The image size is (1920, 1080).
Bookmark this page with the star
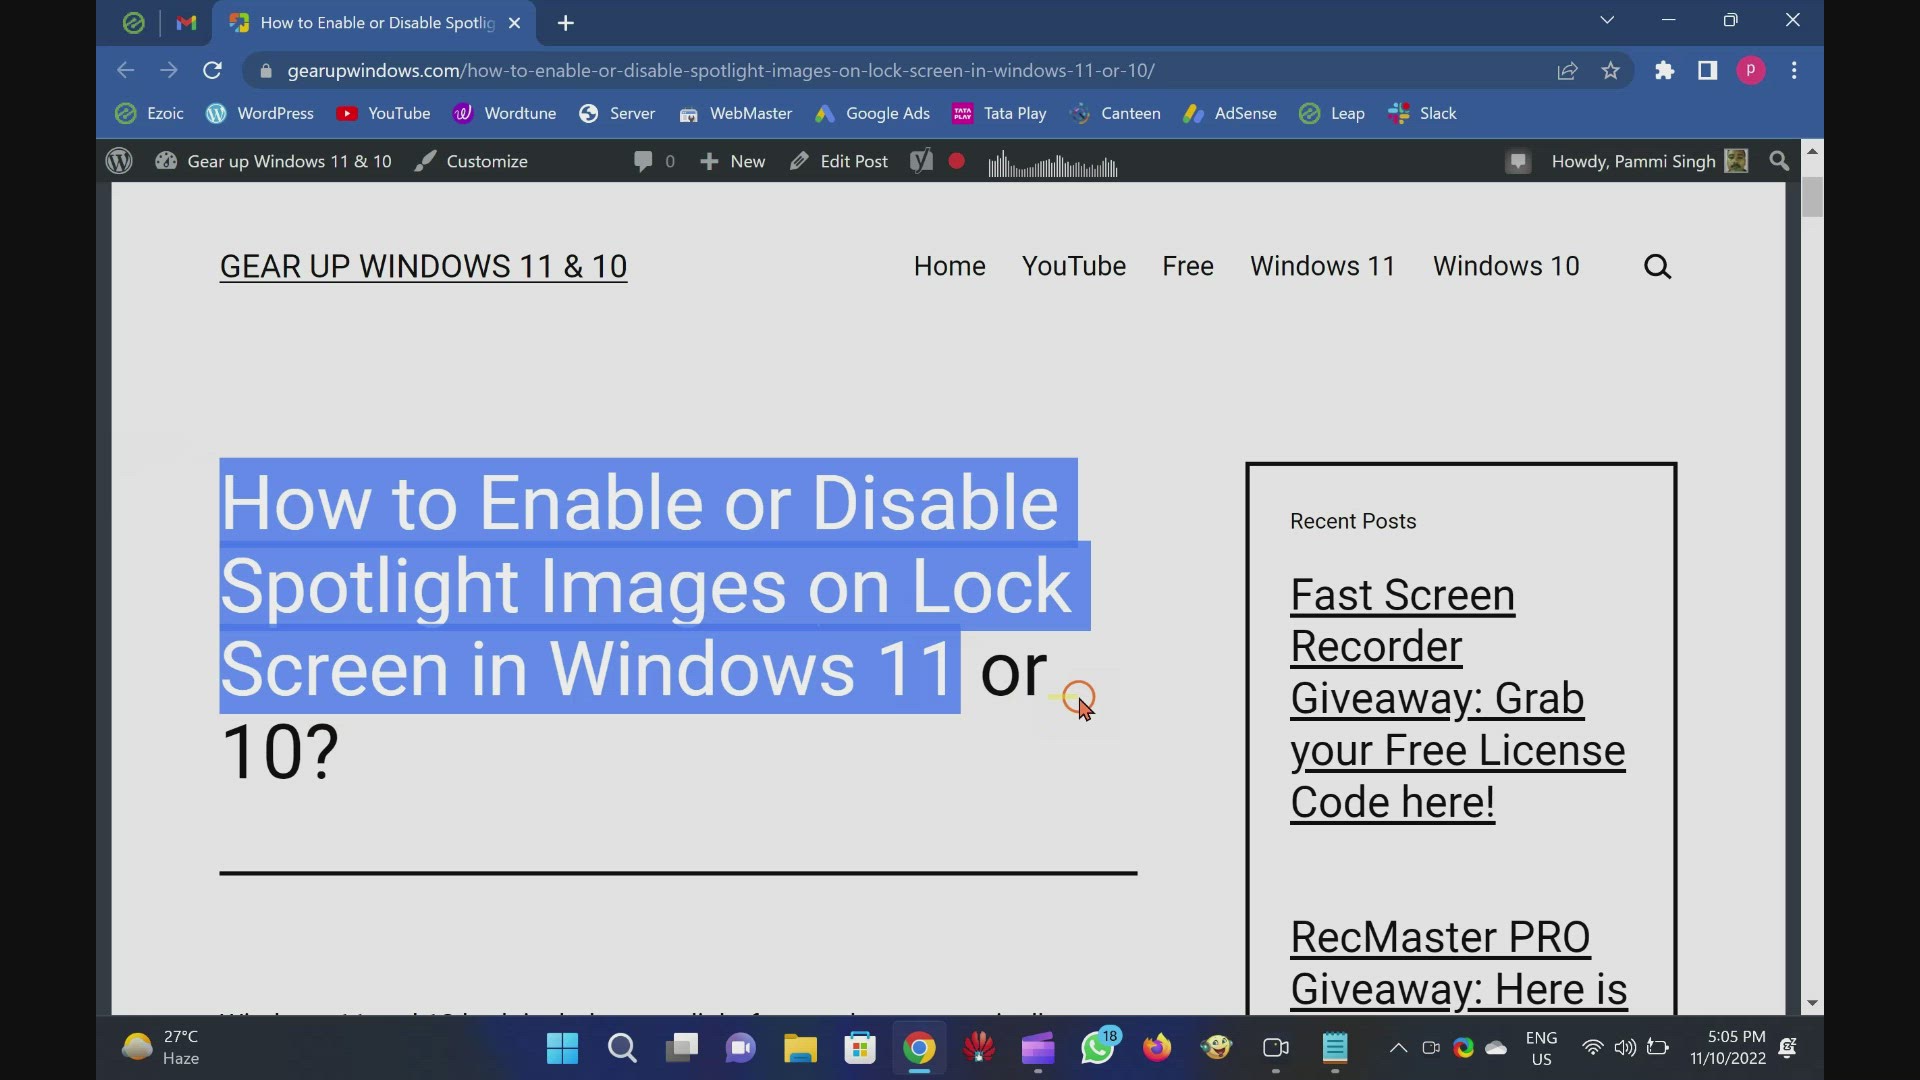[x=1610, y=71]
